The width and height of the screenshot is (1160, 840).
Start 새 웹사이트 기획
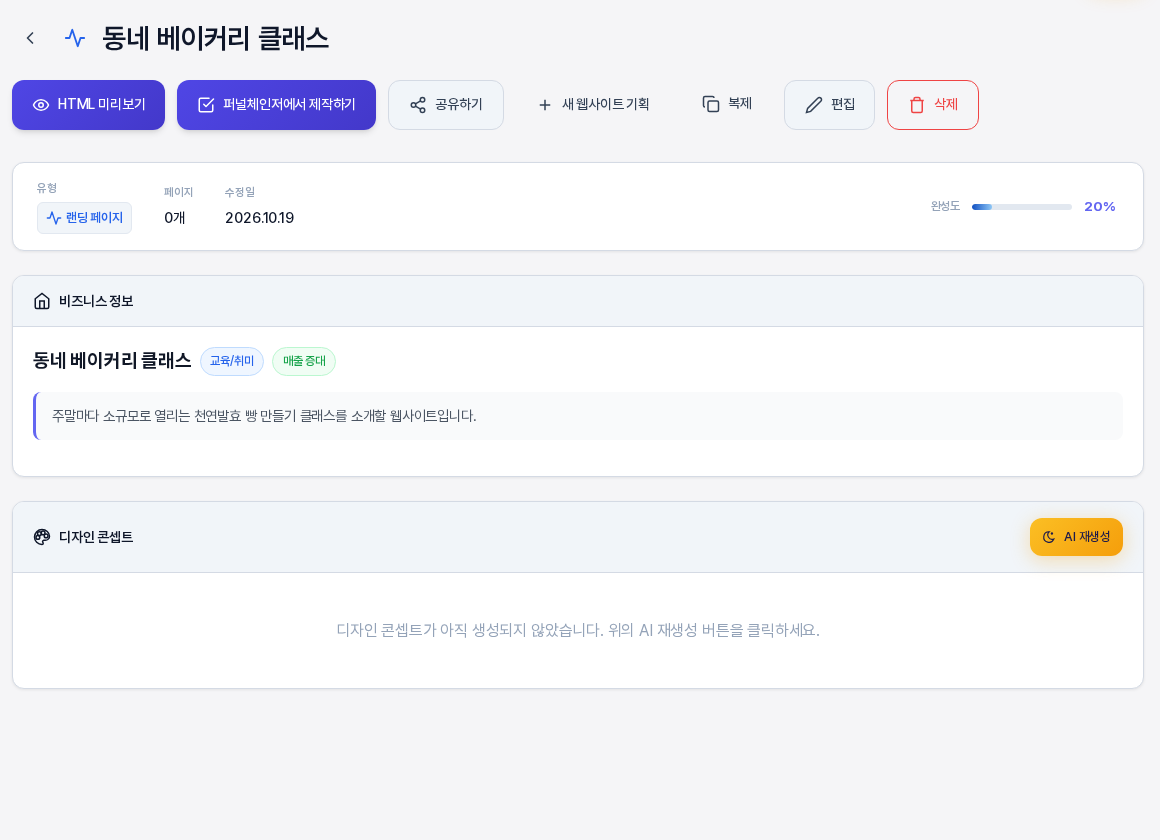[593, 105]
